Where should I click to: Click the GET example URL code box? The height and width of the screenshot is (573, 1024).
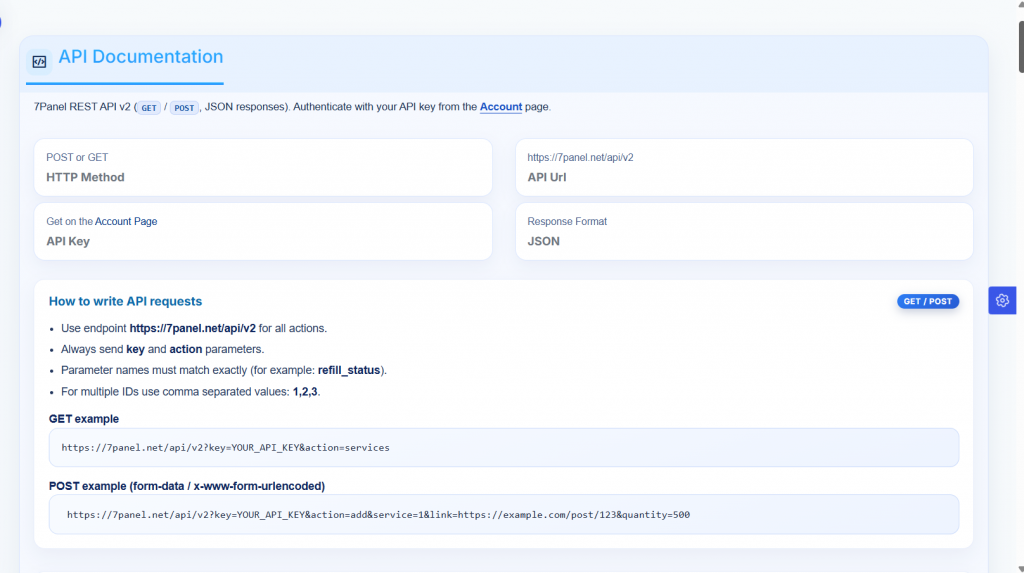[x=504, y=448]
